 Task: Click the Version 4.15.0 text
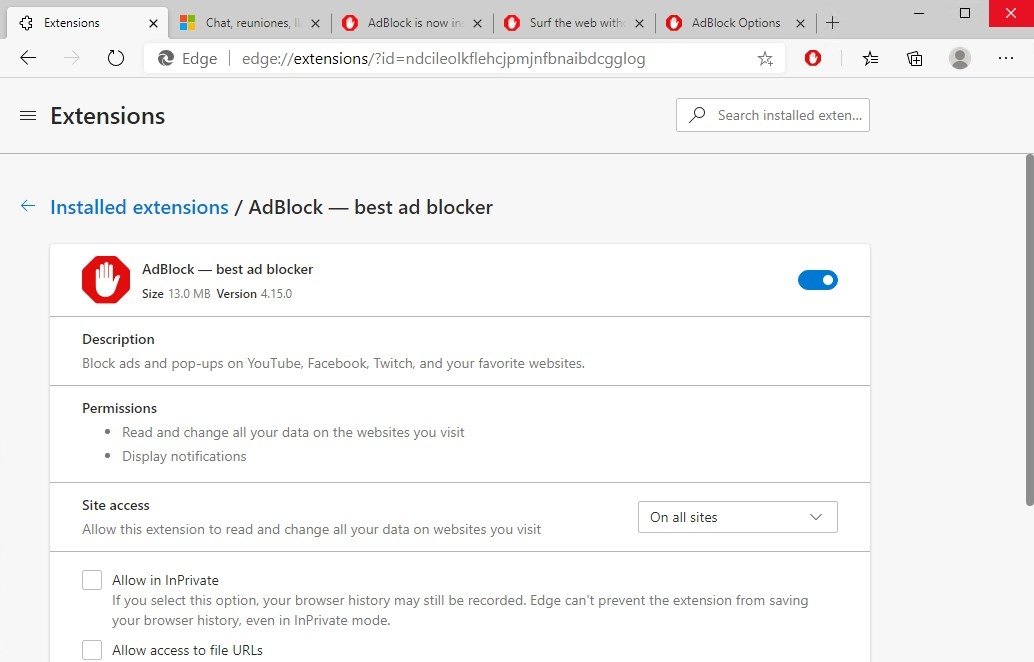pos(254,294)
